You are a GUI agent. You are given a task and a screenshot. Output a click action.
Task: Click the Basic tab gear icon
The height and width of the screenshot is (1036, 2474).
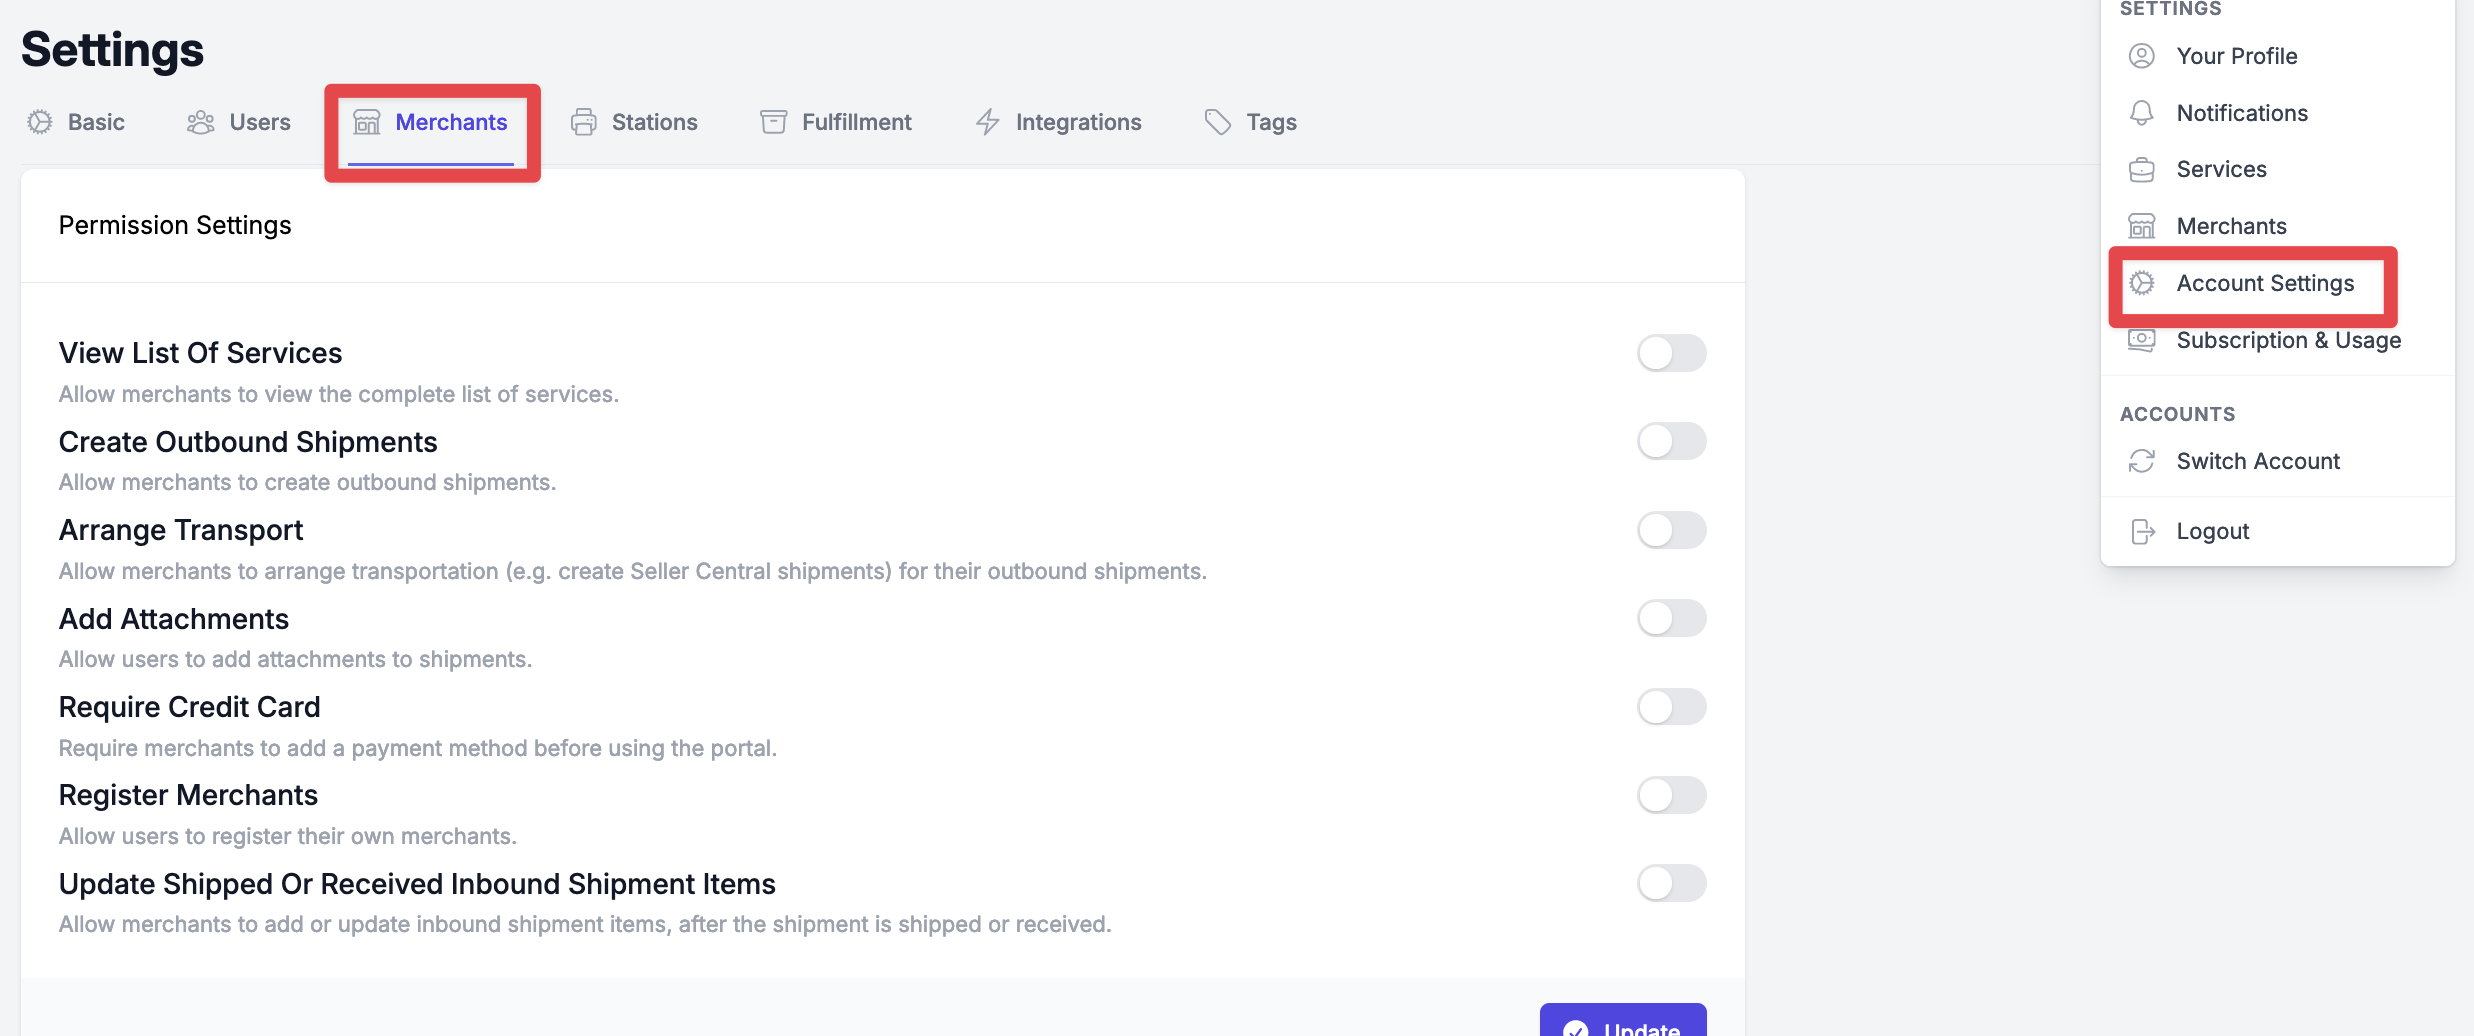pos(40,122)
